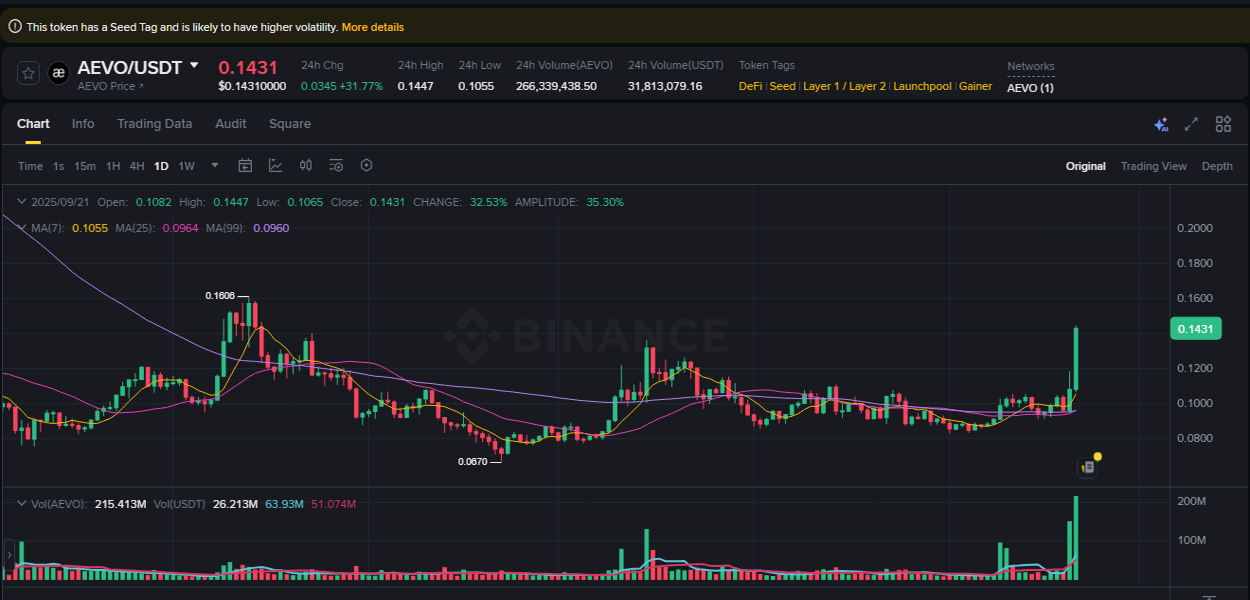Select the 1W chart interval
This screenshot has height=600, width=1250.
point(186,165)
